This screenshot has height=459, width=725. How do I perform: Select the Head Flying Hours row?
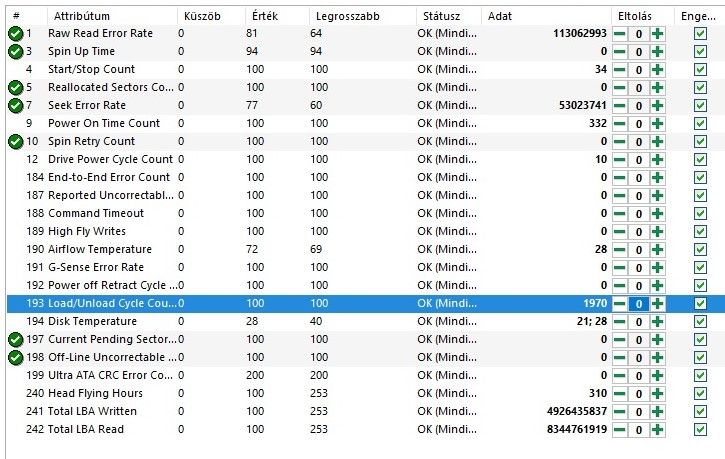click(x=365, y=394)
